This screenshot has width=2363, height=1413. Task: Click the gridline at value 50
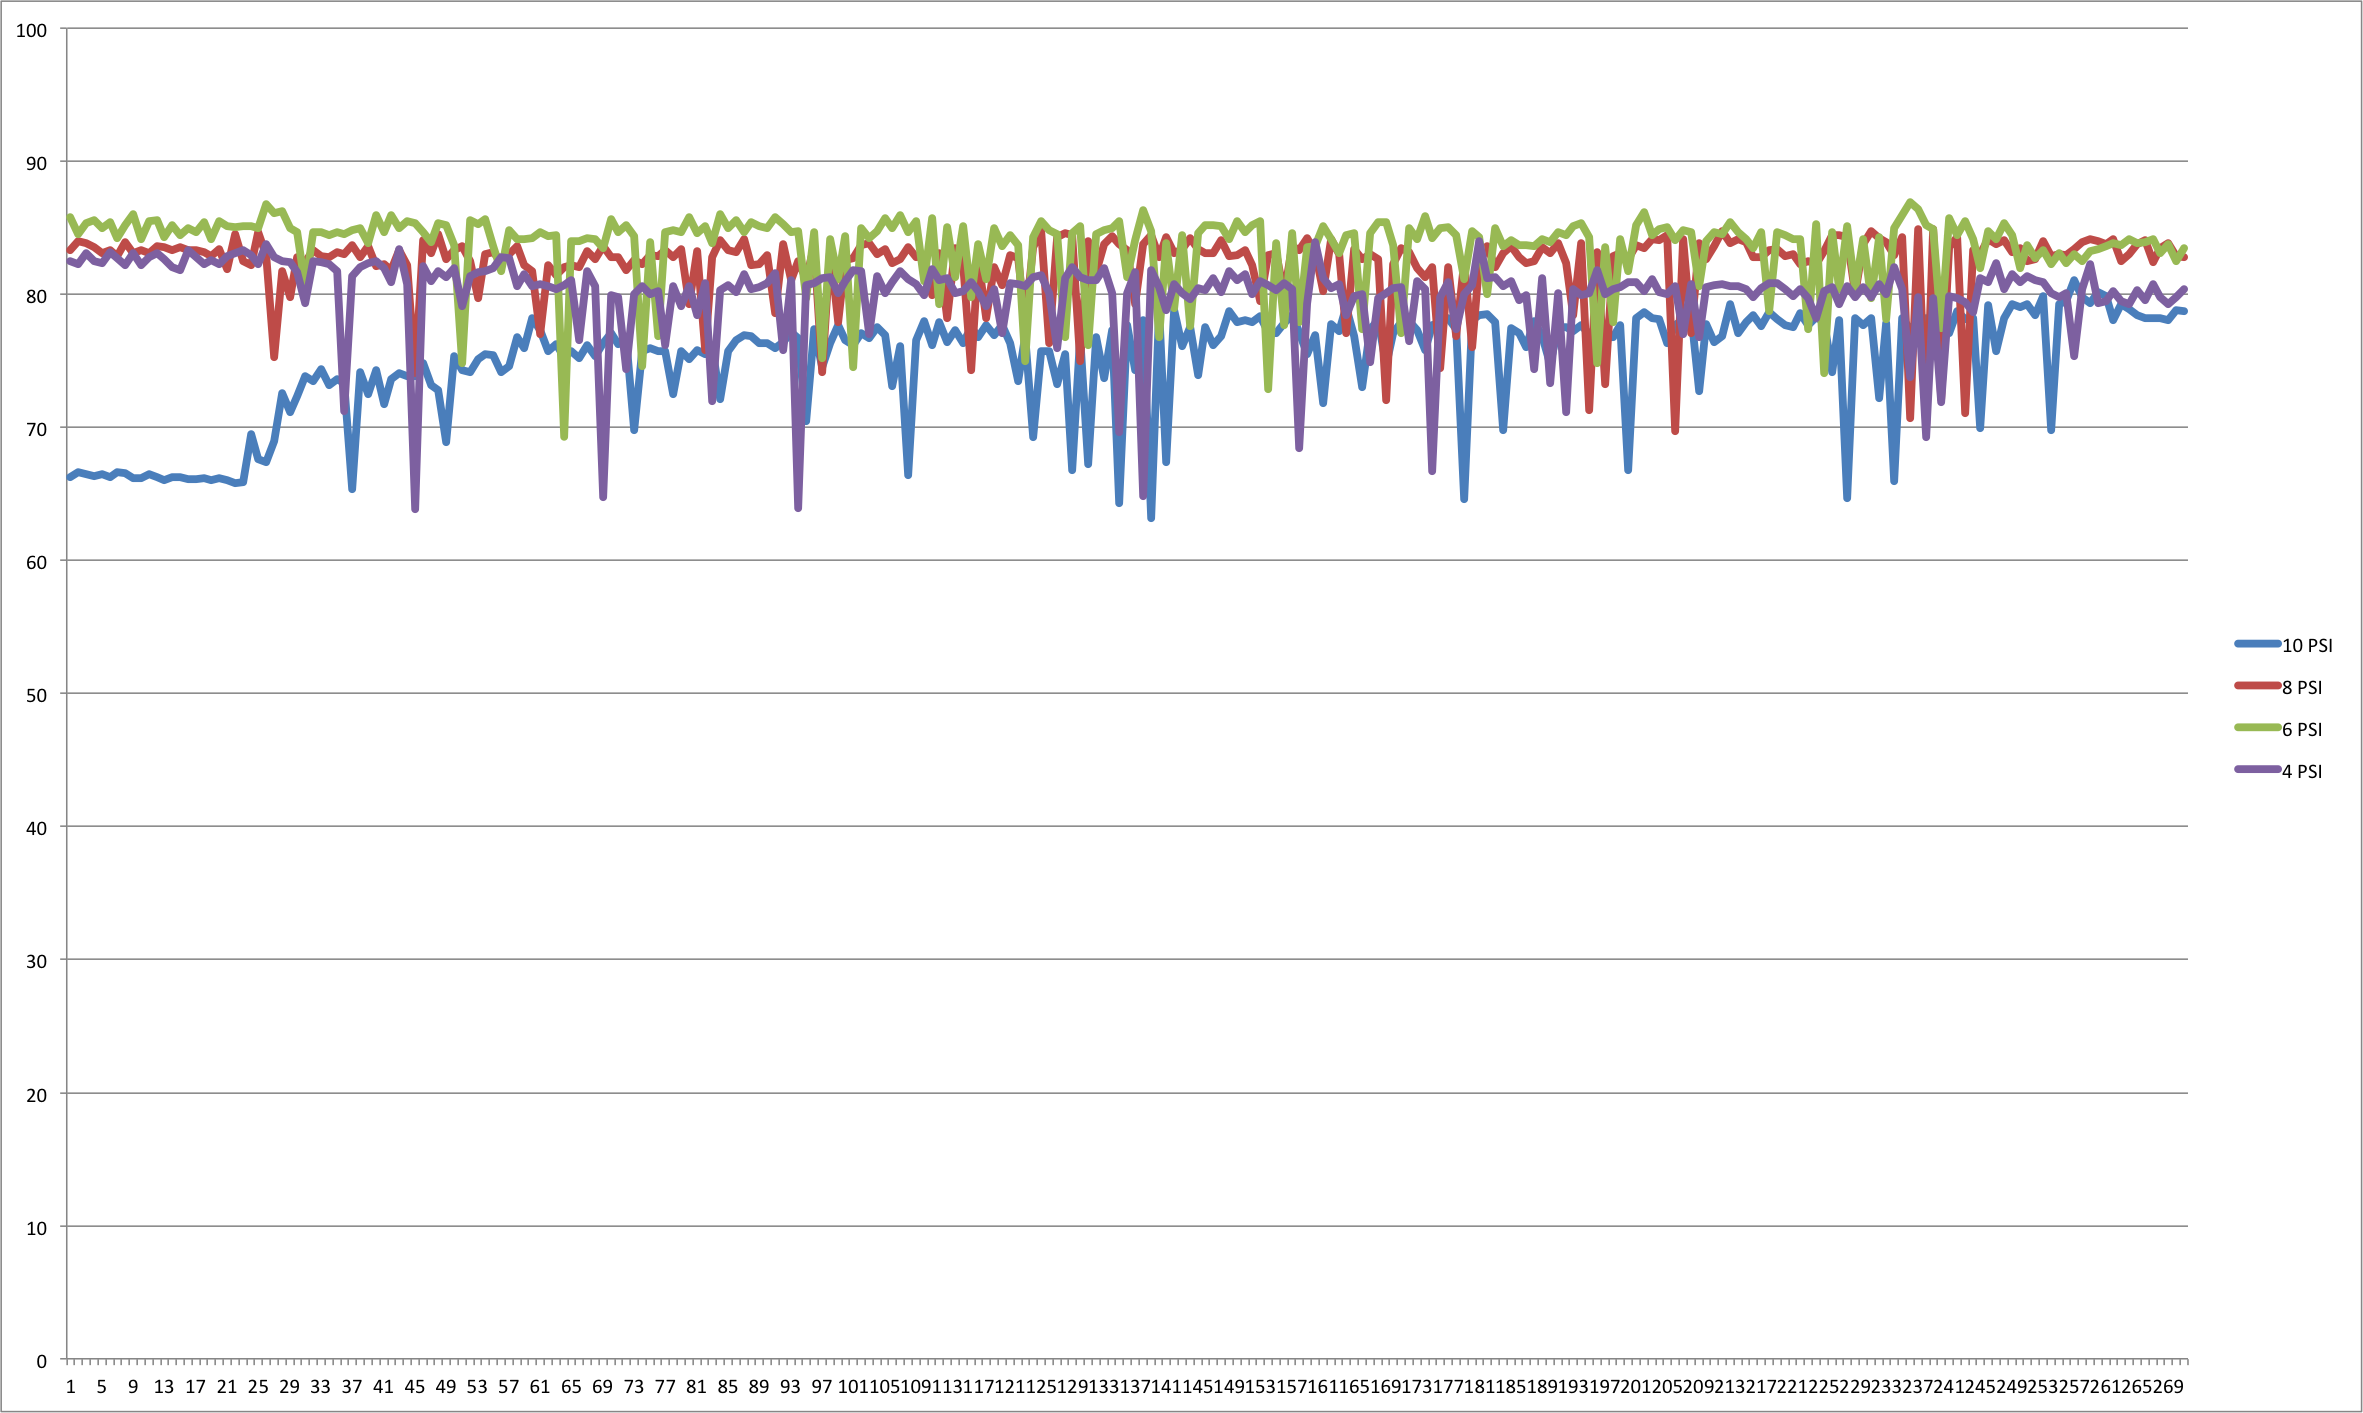click(1100, 694)
